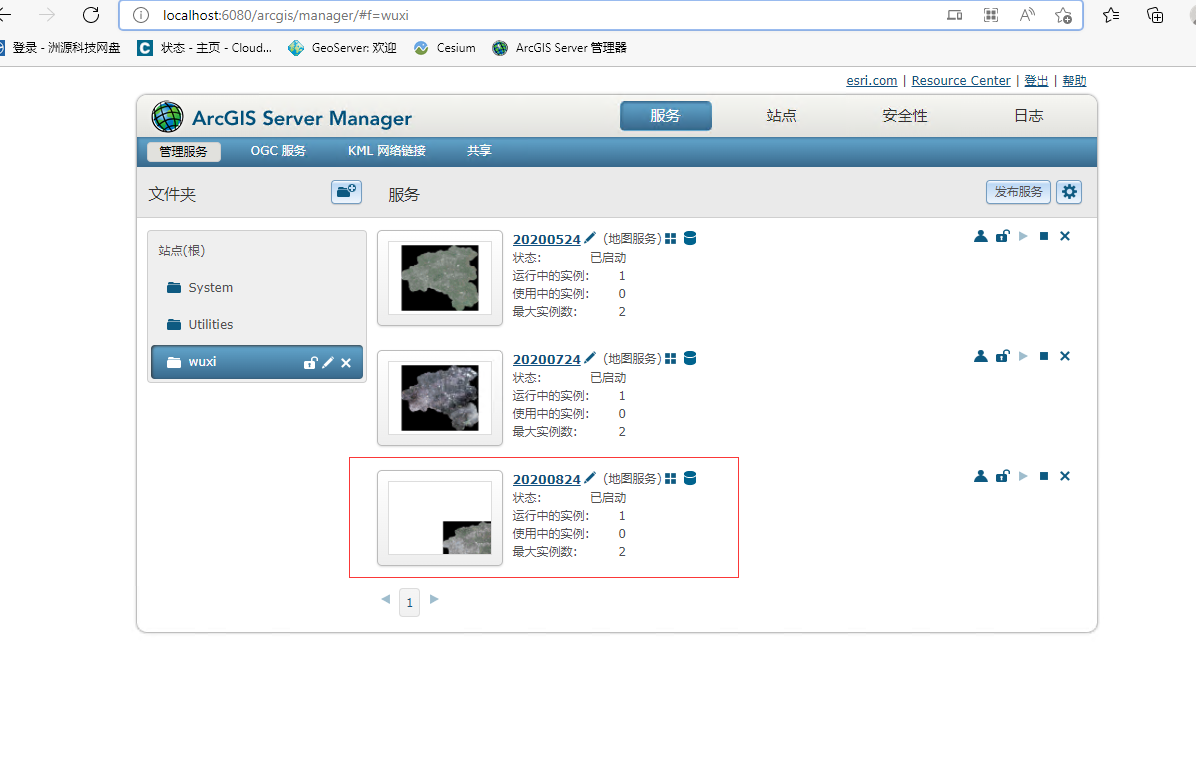1196x763 pixels.
Task: Open the OGC 服务 sub-tab
Action: coord(278,151)
